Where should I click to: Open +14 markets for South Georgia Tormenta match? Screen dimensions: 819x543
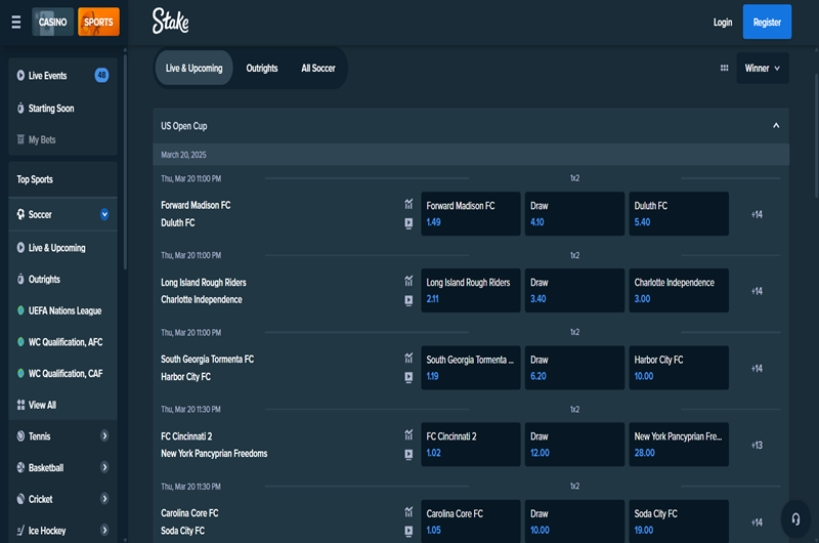coord(757,368)
